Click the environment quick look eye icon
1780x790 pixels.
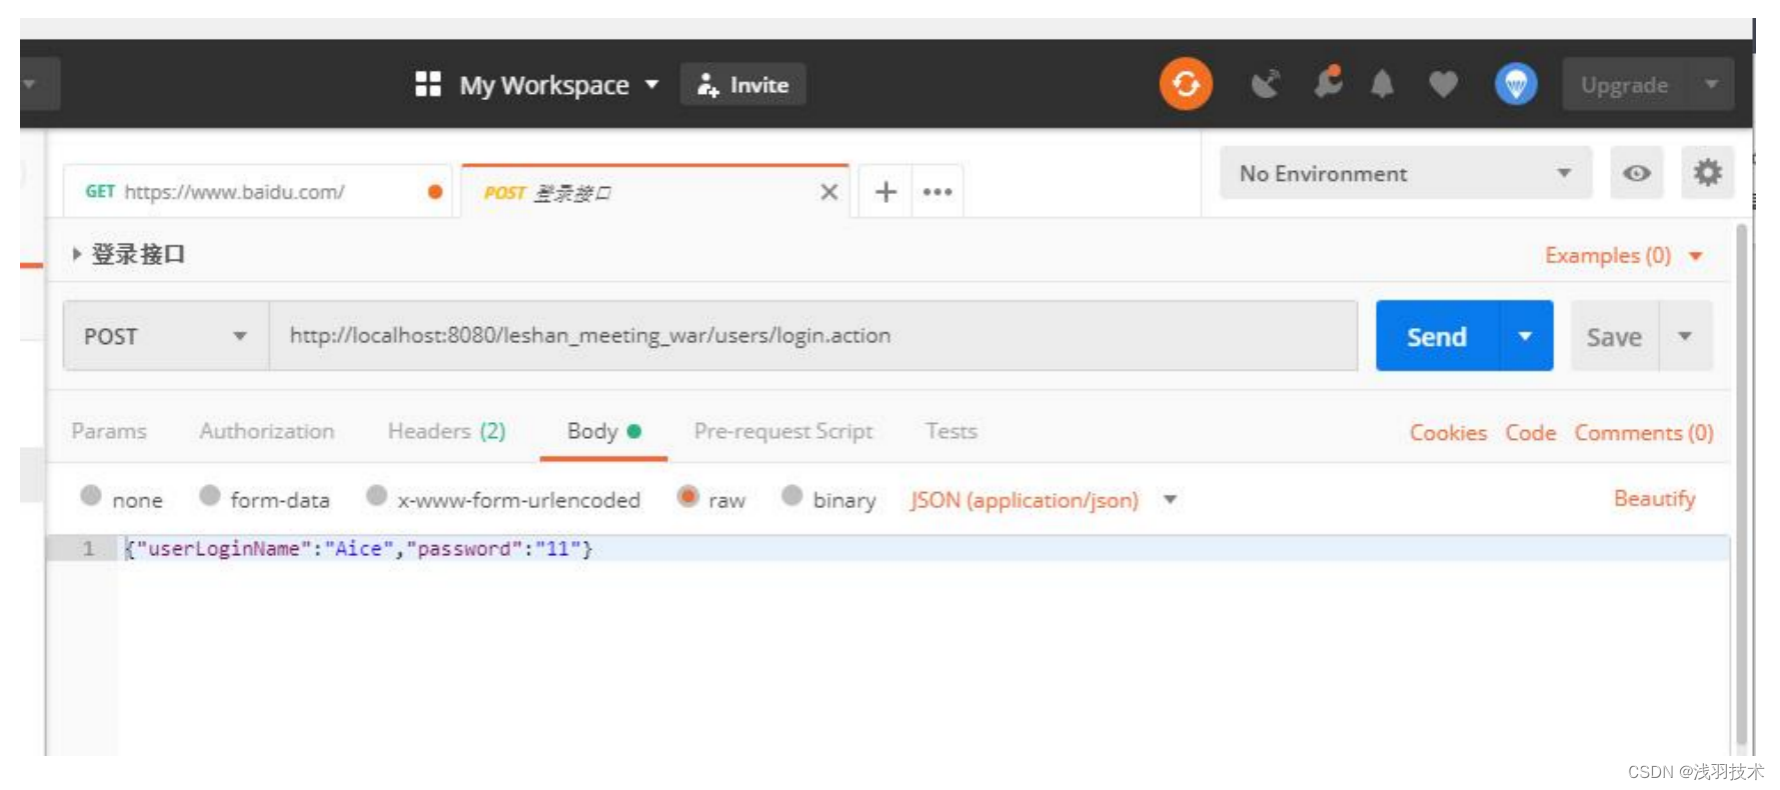[1637, 173]
